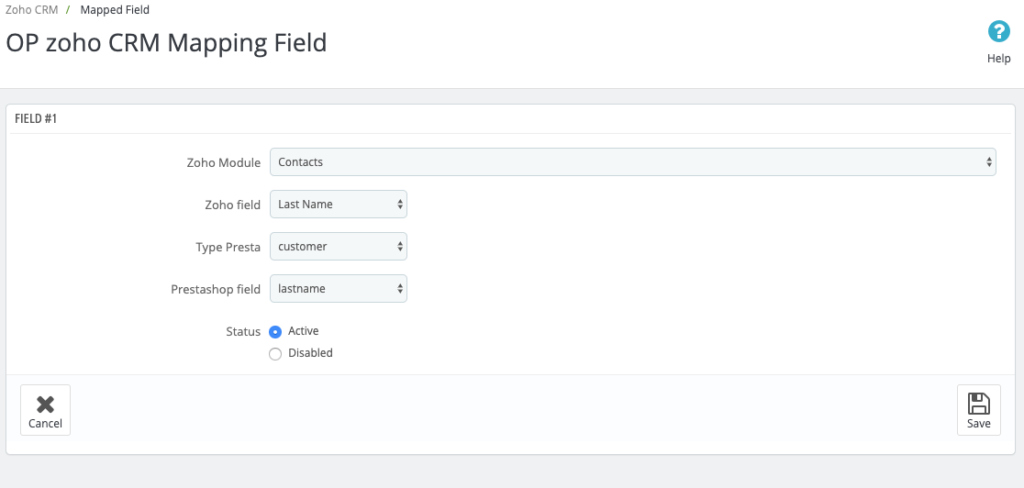Click the Cancel X icon
This screenshot has width=1024, height=488.
coord(45,405)
